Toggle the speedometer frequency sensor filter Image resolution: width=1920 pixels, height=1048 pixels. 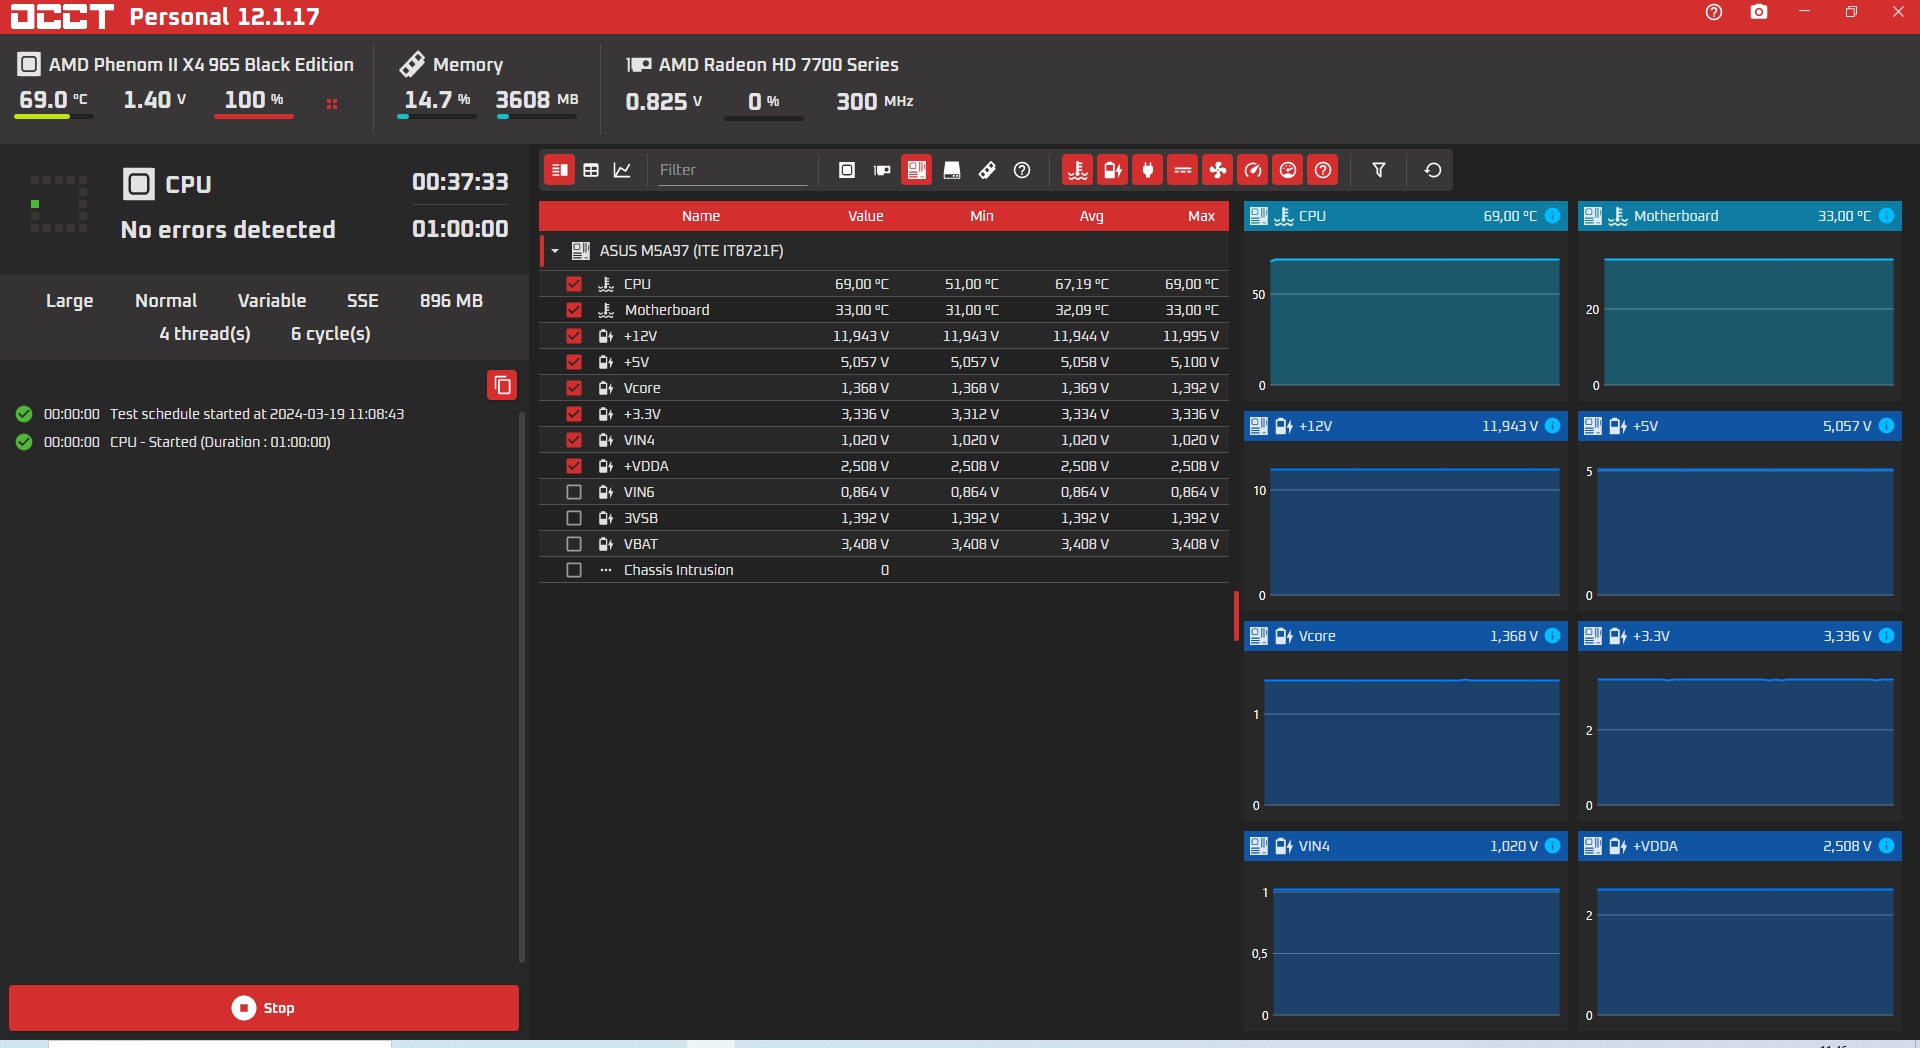[1253, 170]
